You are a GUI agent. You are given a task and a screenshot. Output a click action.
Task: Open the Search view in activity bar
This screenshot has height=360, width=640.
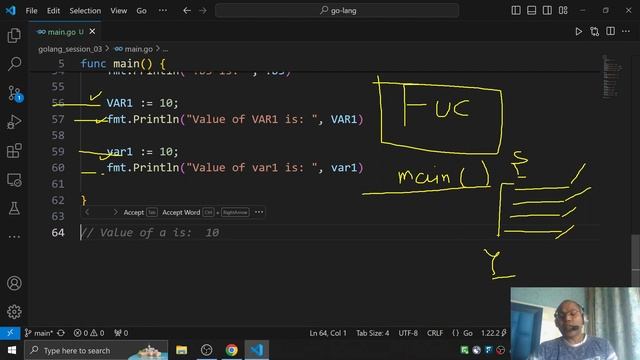pyautogui.click(x=14, y=64)
